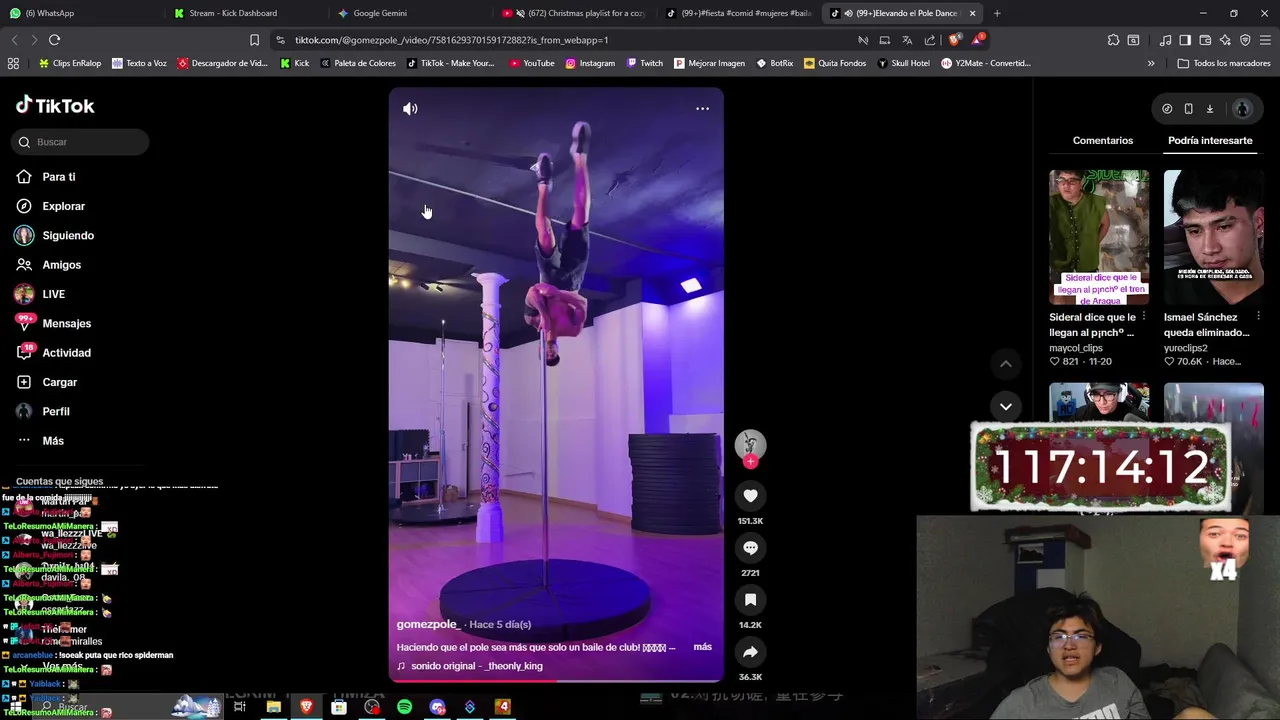Open the Brave Shields lion icon
The image size is (1280, 720).
click(x=954, y=40)
